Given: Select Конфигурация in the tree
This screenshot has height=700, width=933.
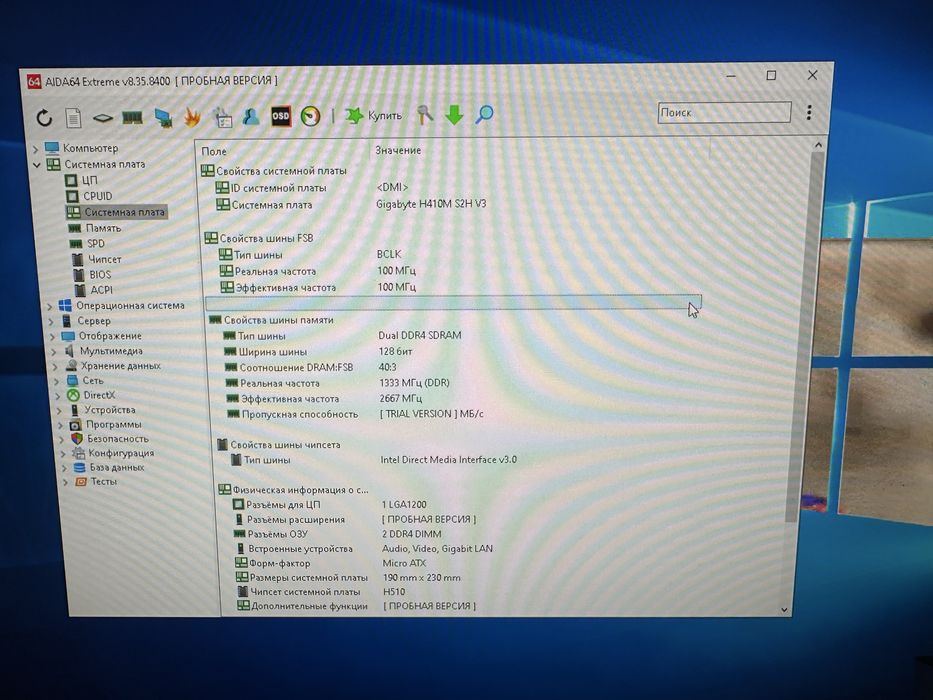Looking at the screenshot, I should pyautogui.click(x=121, y=453).
